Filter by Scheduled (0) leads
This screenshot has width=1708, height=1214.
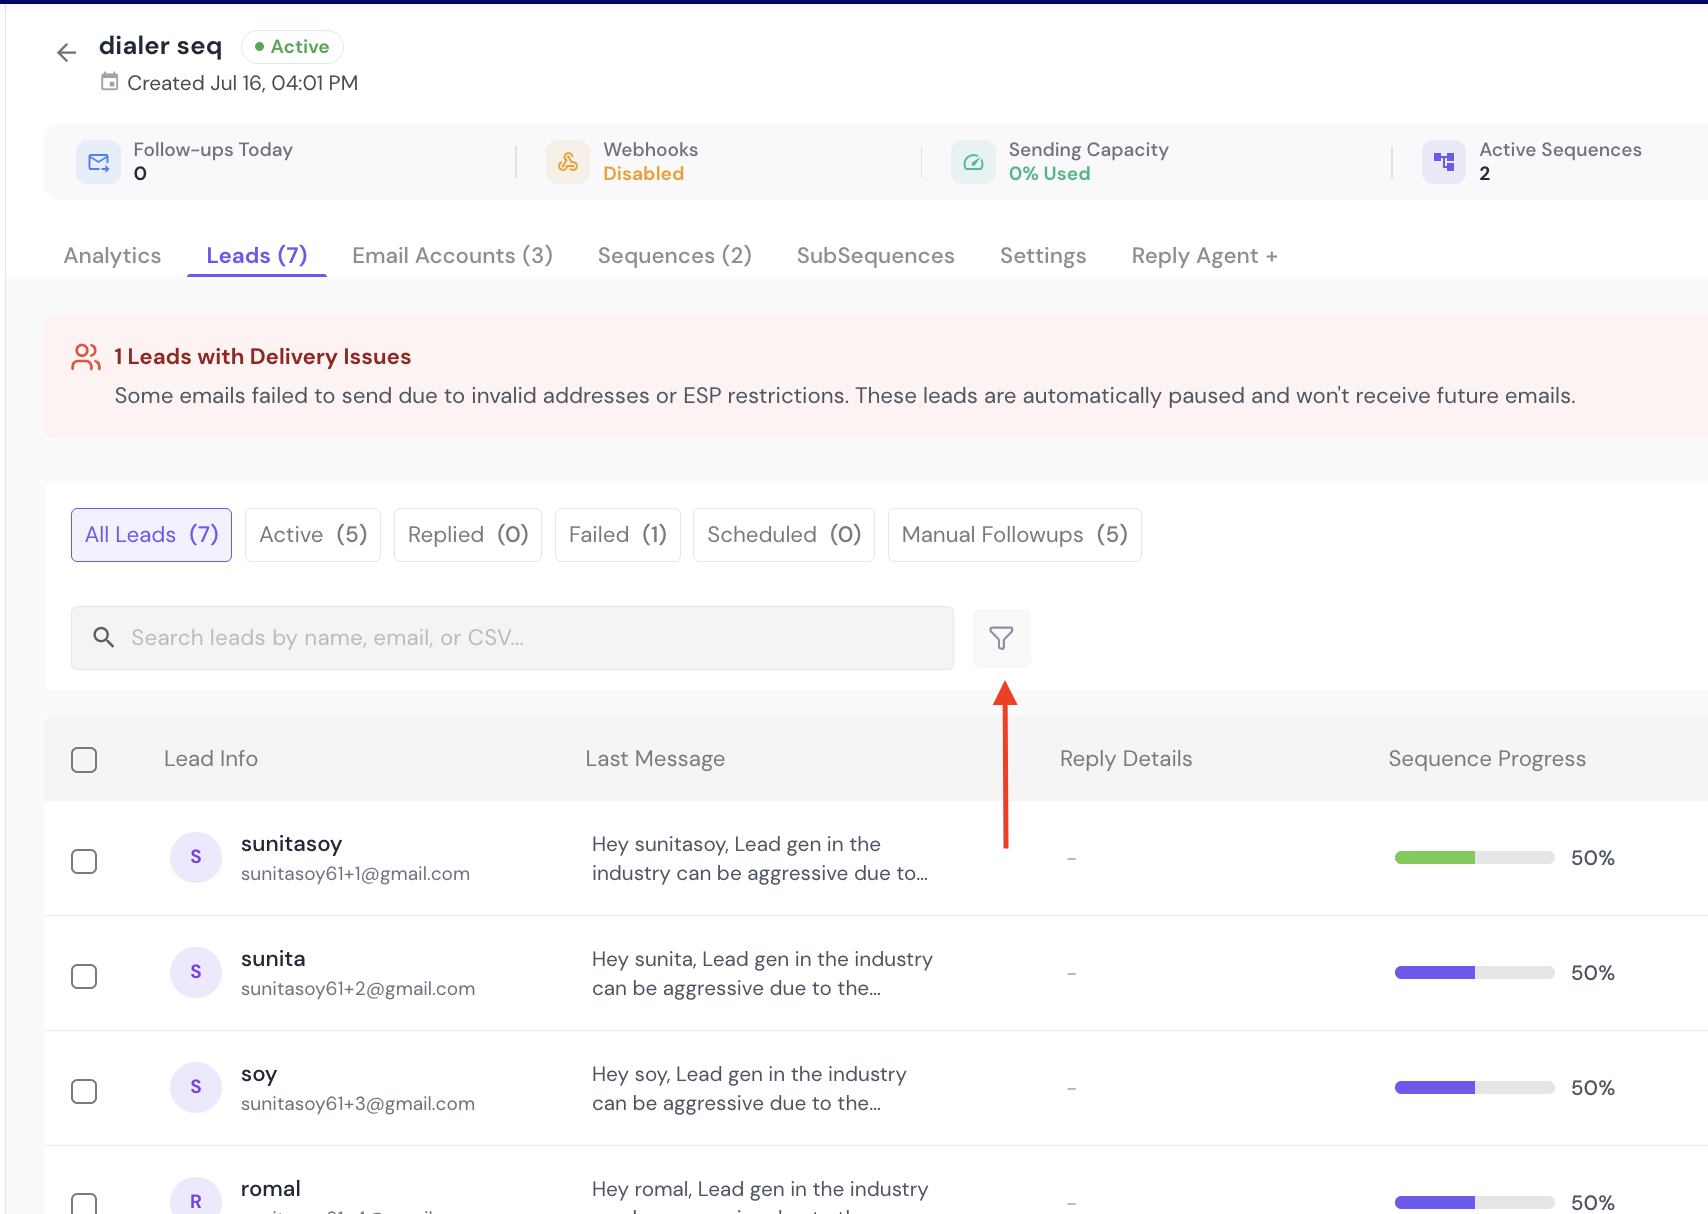coord(784,535)
